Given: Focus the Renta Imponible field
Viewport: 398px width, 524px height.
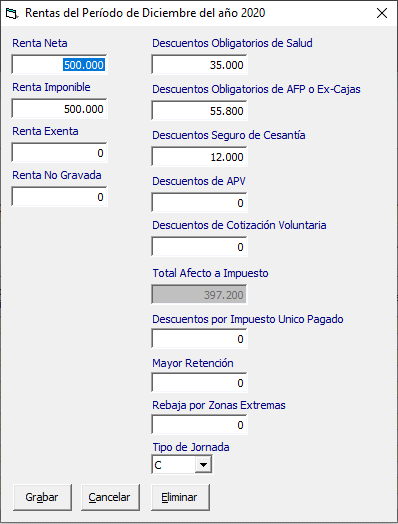Looking at the screenshot, I should tap(59, 109).
